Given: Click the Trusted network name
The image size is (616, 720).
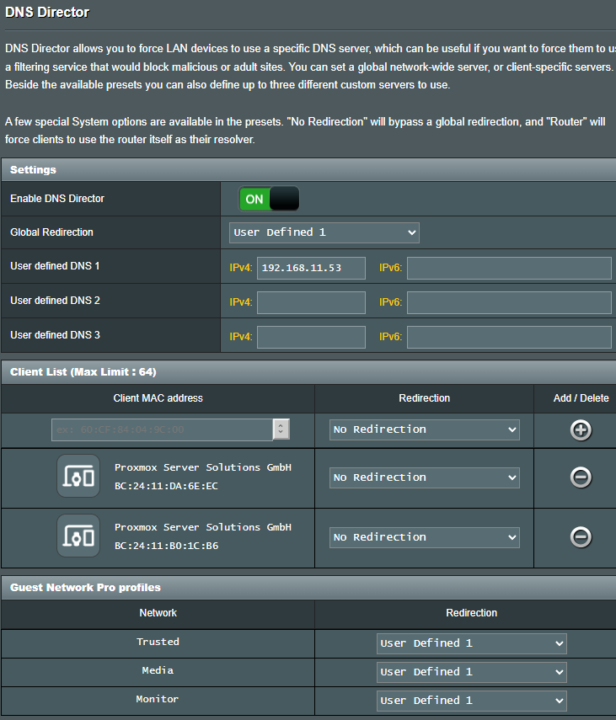Looking at the screenshot, I should pos(158,641).
